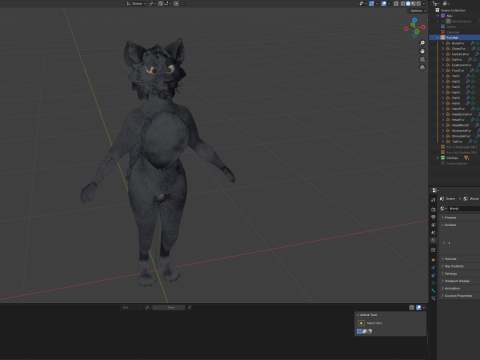Expand the Preview panel
The height and width of the screenshot is (360, 480).
click(460, 218)
